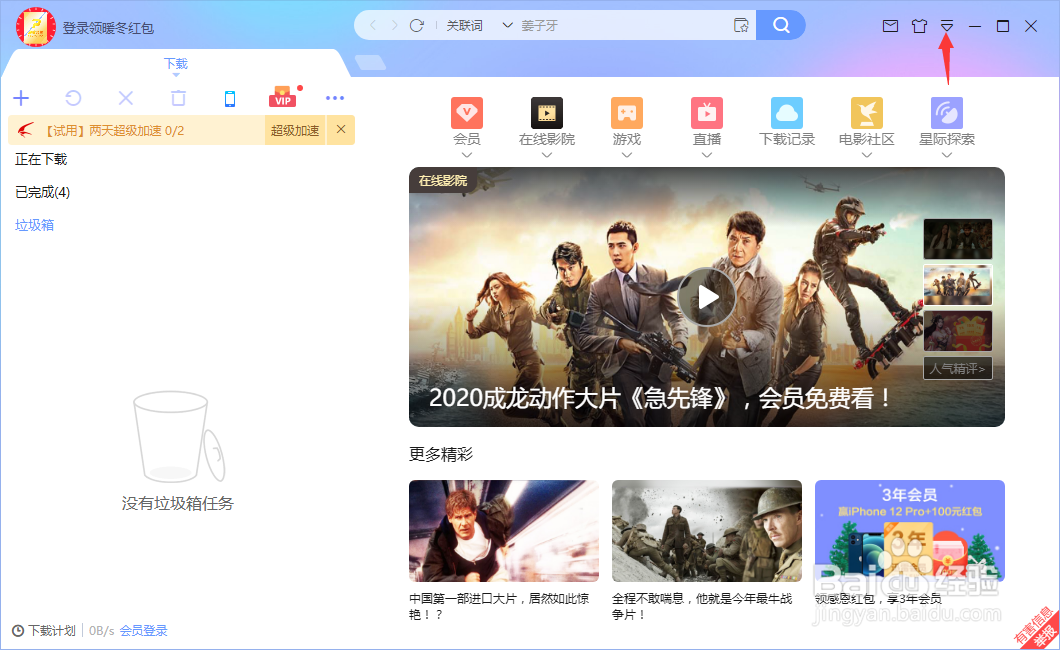
Task: Open the VIP gift icon
Action: coord(284,97)
